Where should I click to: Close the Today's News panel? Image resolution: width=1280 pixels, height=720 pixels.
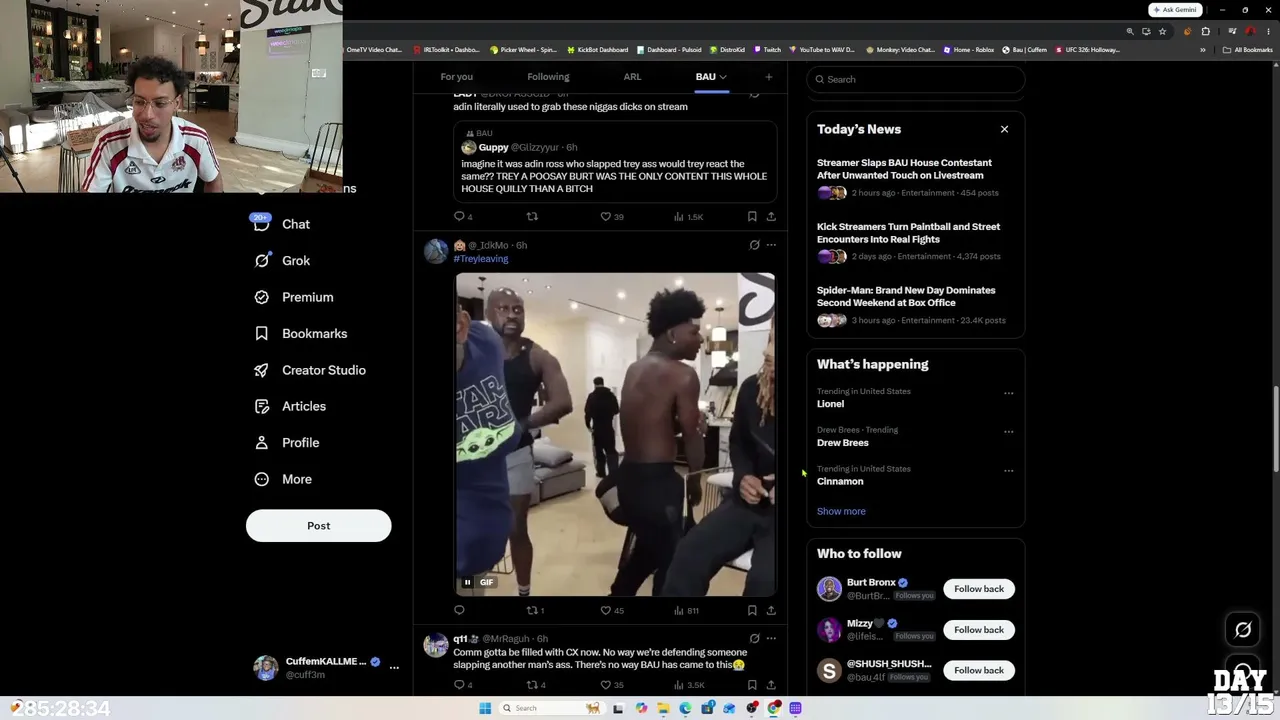[1005, 129]
